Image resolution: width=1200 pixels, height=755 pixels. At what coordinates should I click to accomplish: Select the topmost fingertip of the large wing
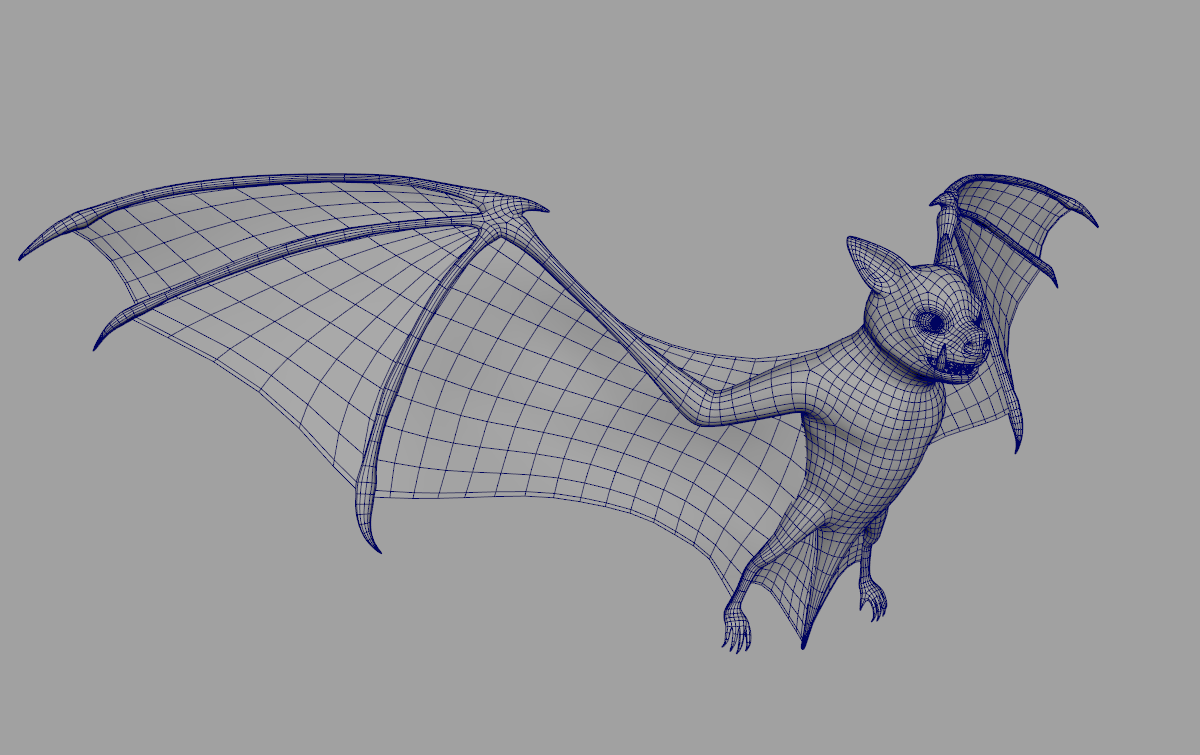tap(24, 256)
